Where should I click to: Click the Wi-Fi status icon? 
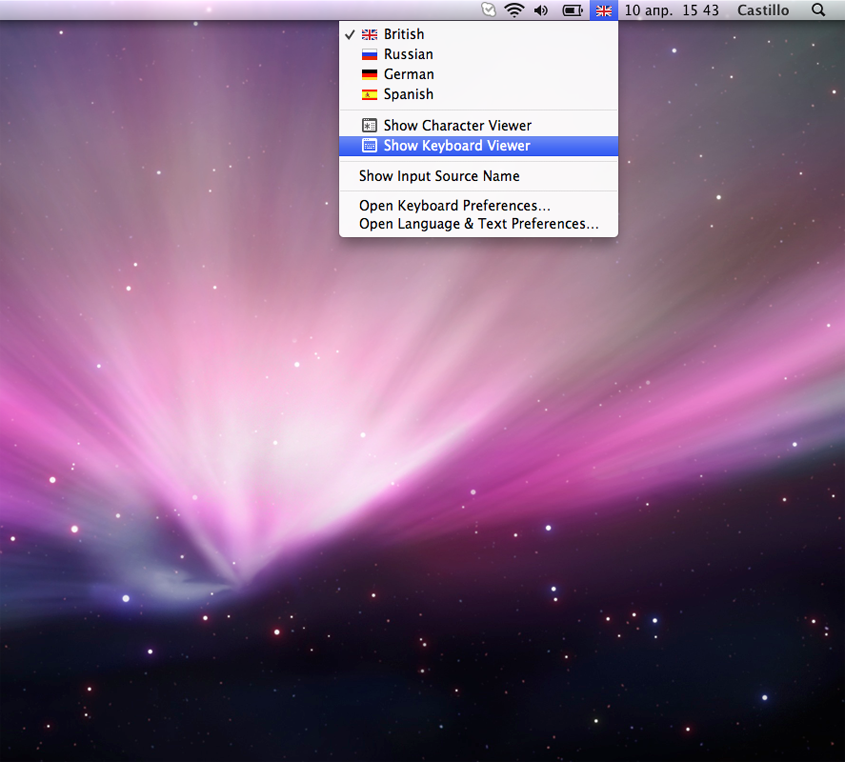514,10
